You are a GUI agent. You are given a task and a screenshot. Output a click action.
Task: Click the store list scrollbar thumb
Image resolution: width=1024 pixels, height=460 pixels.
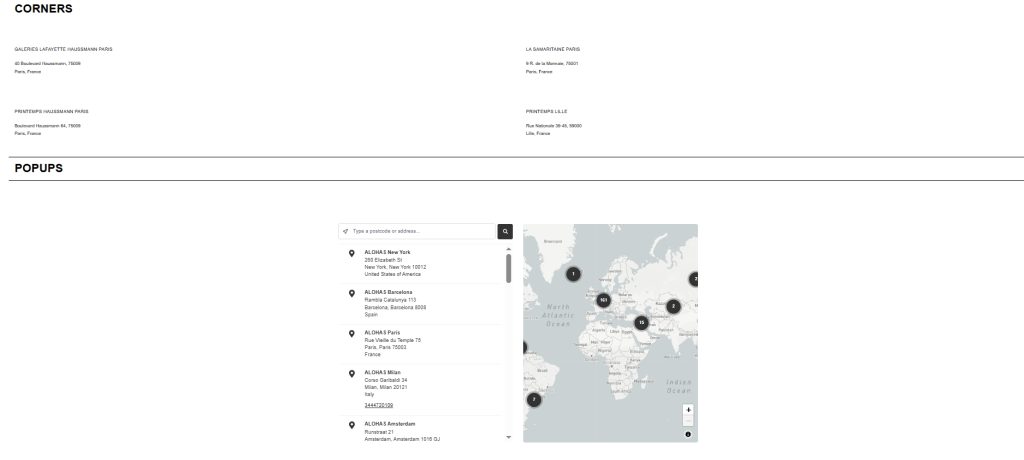[x=508, y=268]
